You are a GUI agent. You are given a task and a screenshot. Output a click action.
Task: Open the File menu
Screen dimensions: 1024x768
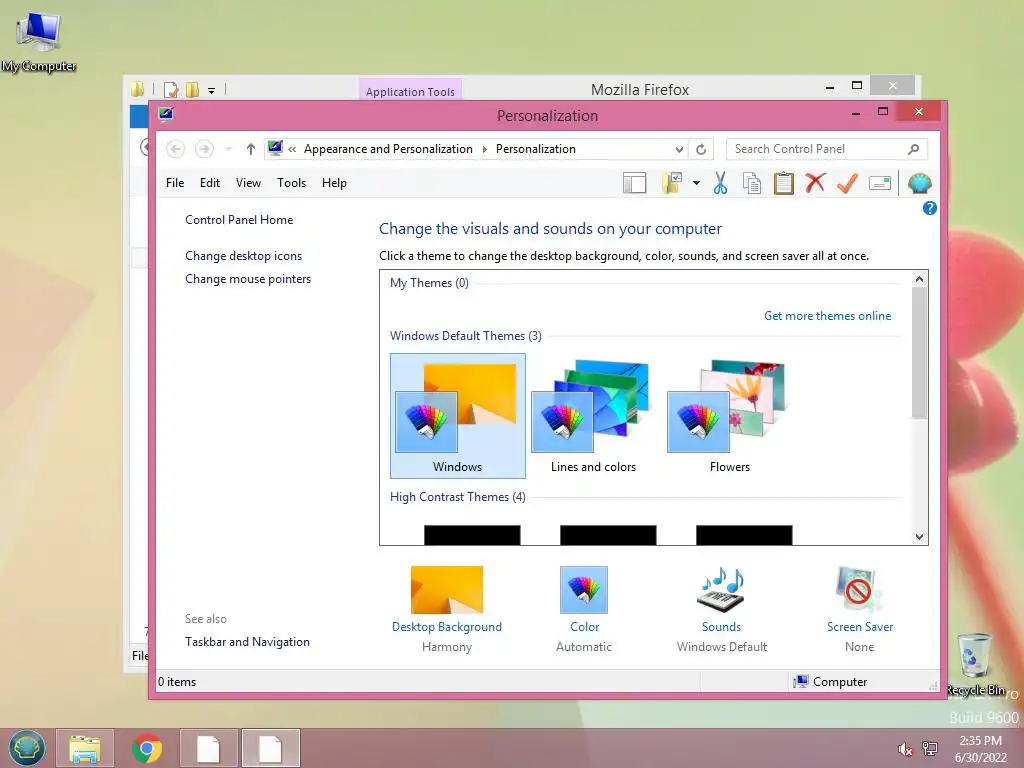point(175,183)
